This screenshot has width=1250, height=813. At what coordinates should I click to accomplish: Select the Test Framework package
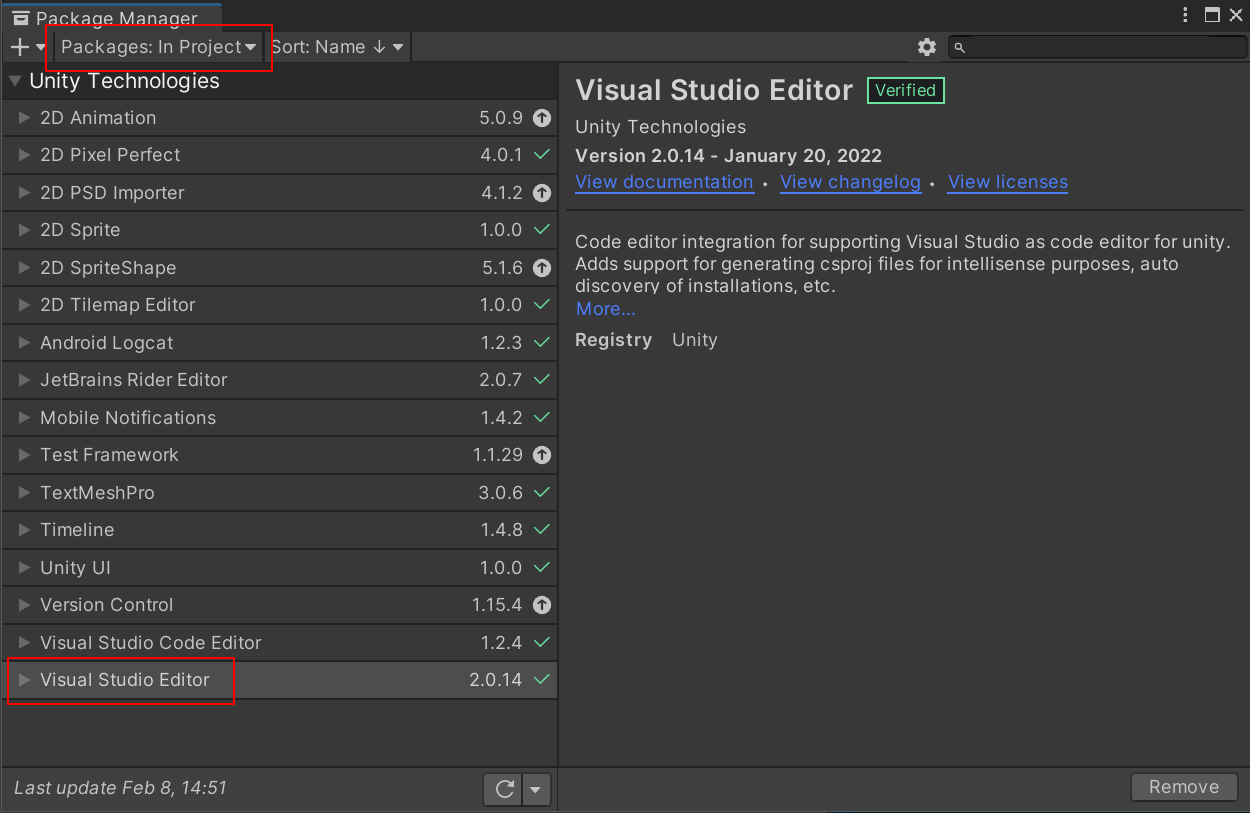point(279,455)
